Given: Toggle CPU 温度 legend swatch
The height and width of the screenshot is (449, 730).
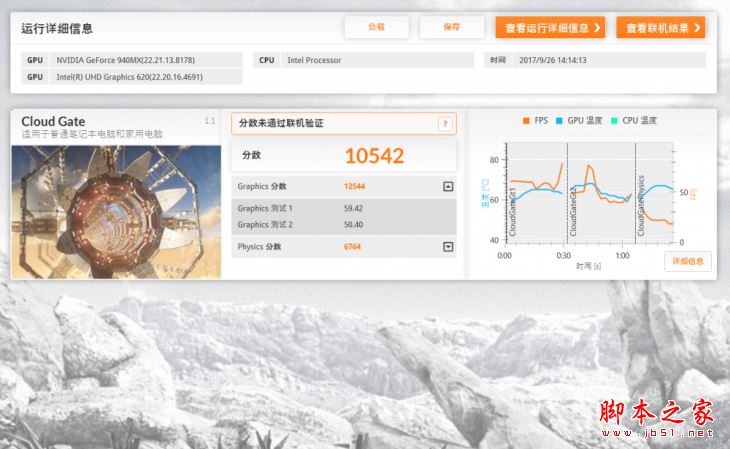Looking at the screenshot, I should tap(614, 121).
